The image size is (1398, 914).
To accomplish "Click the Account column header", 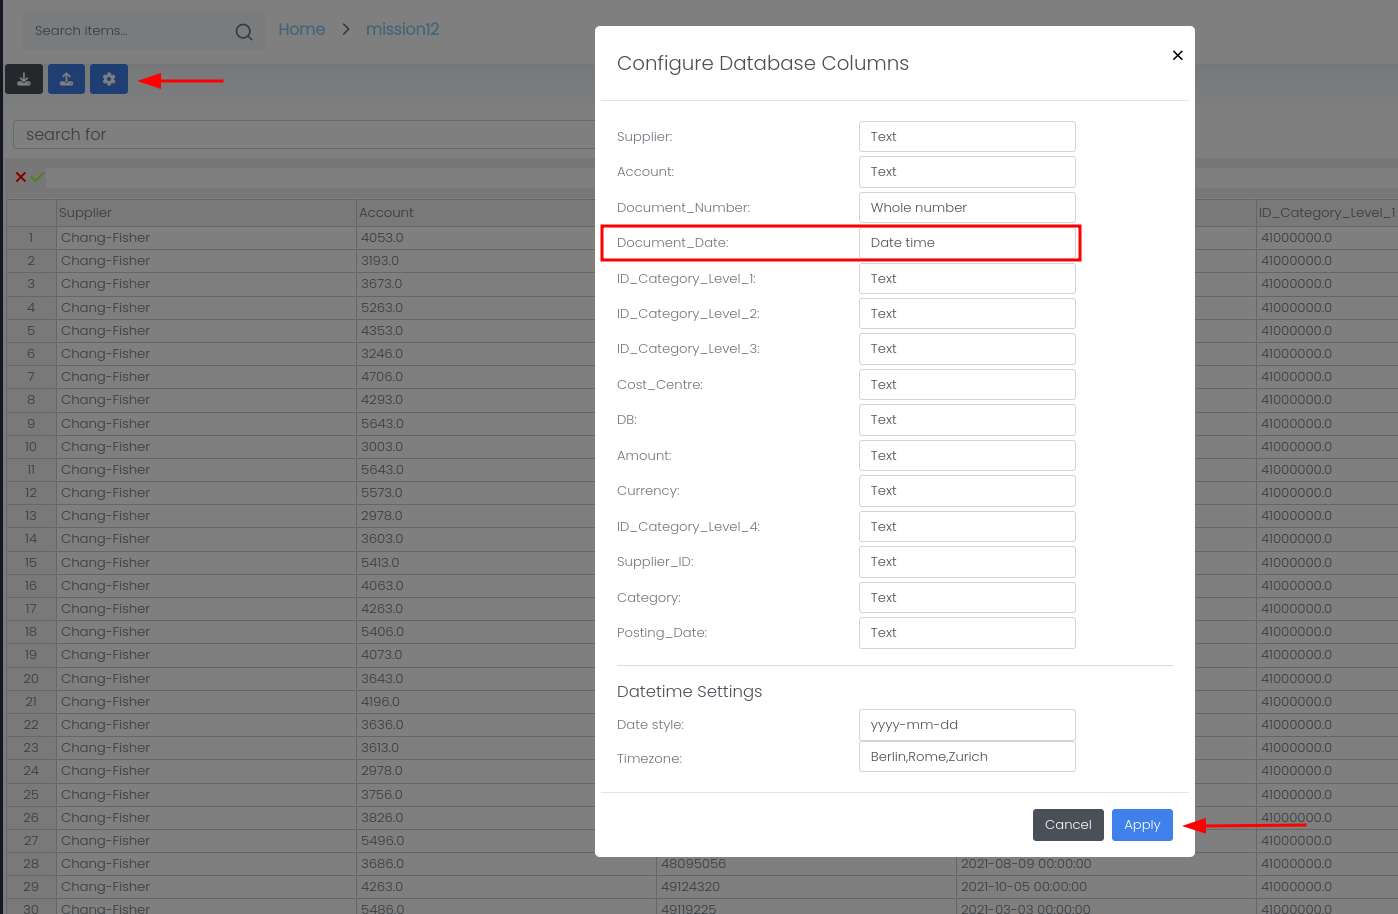I will tap(386, 213).
